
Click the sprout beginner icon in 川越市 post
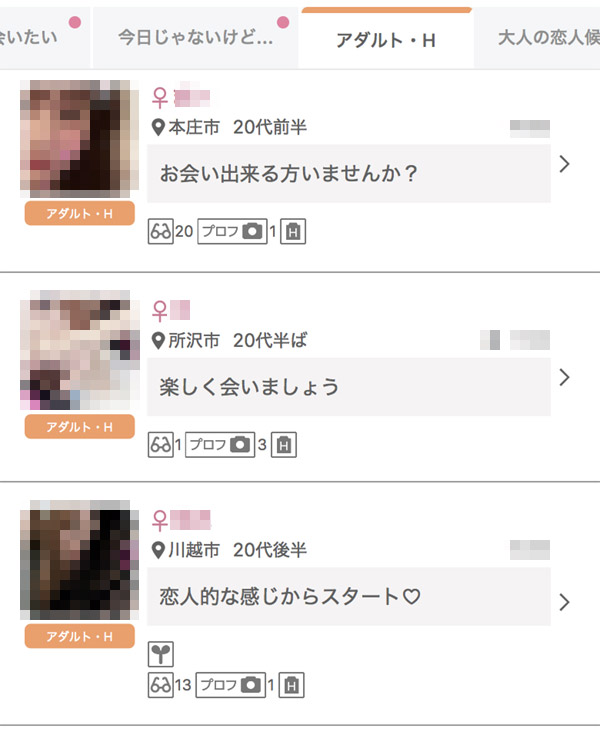pyautogui.click(x=161, y=654)
